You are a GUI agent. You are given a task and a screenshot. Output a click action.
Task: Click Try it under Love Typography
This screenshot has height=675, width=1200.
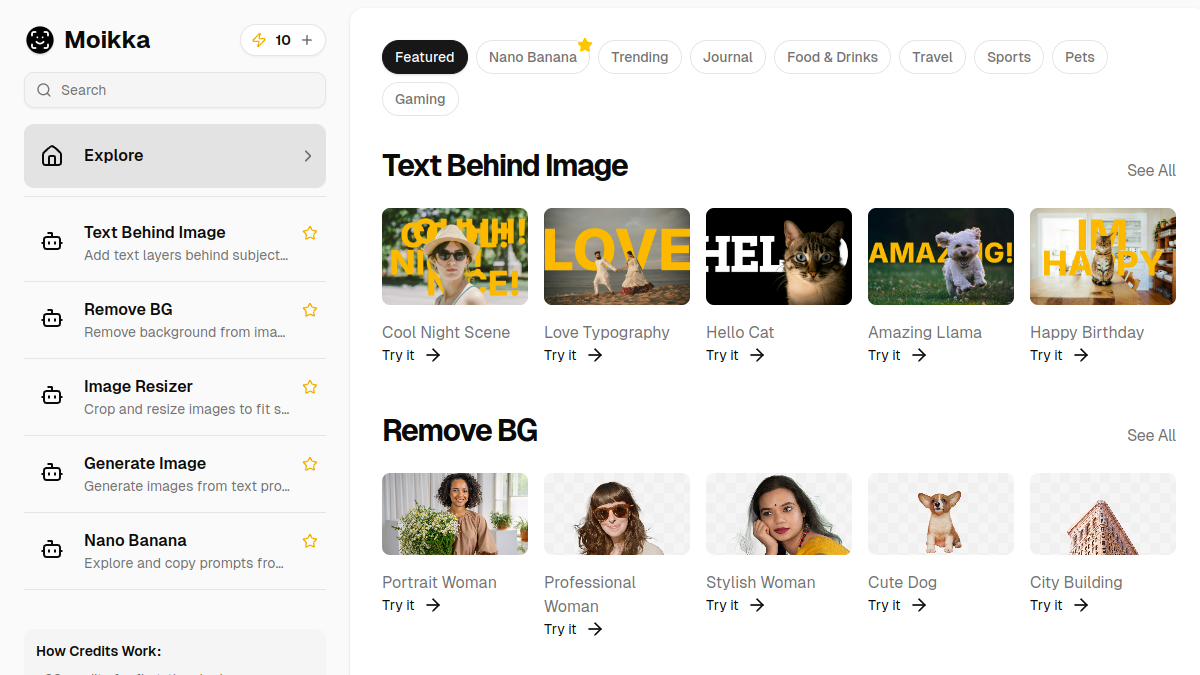click(560, 355)
